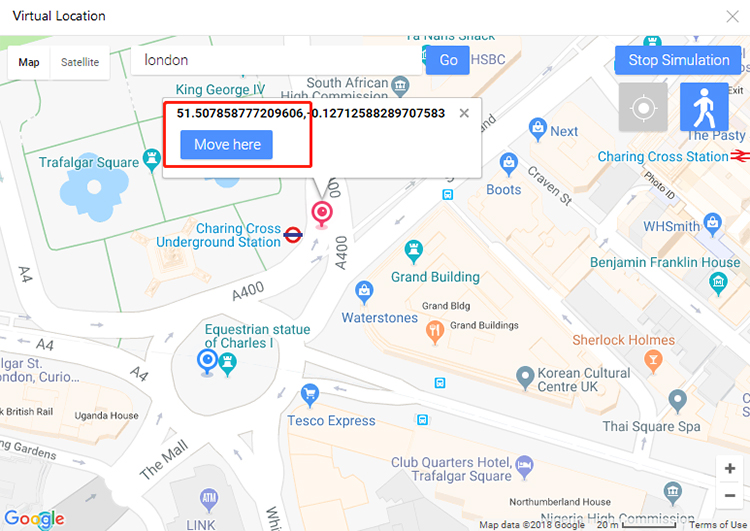Click the Go search button

pyautogui.click(x=448, y=60)
